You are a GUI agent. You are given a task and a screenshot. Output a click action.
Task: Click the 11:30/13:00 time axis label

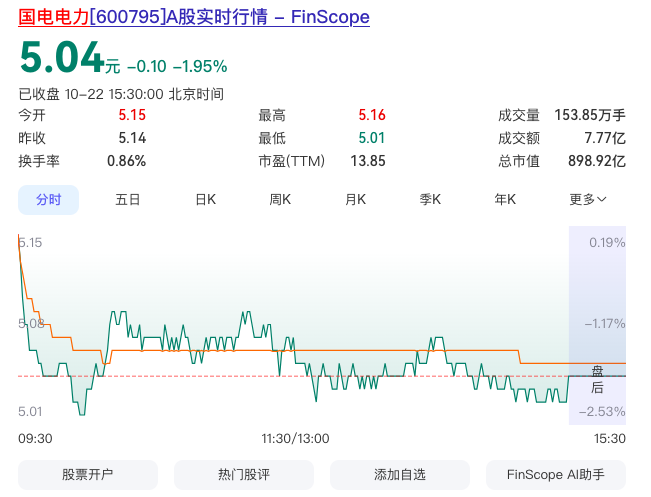click(x=295, y=438)
